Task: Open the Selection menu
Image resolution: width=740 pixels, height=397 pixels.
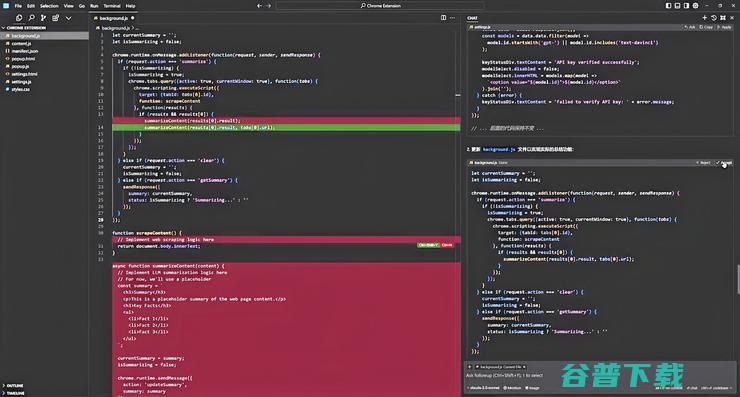Action: pos(49,6)
